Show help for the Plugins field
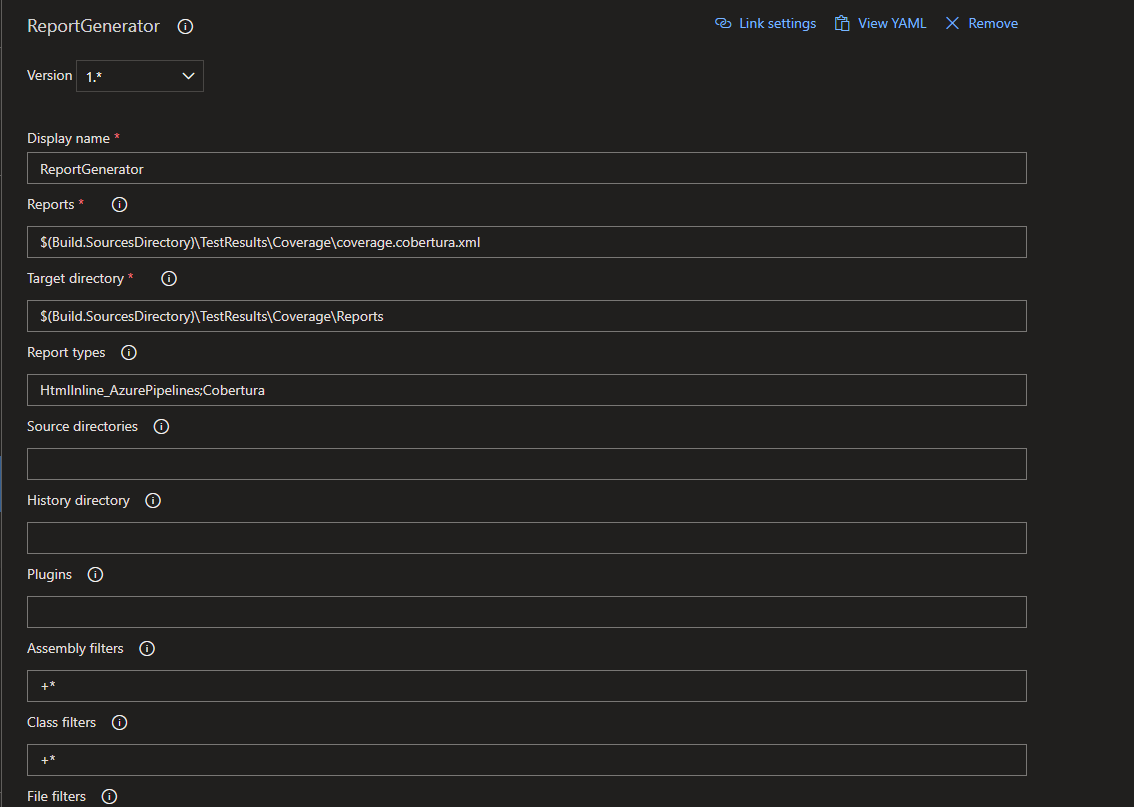1134x807 pixels. (x=95, y=574)
